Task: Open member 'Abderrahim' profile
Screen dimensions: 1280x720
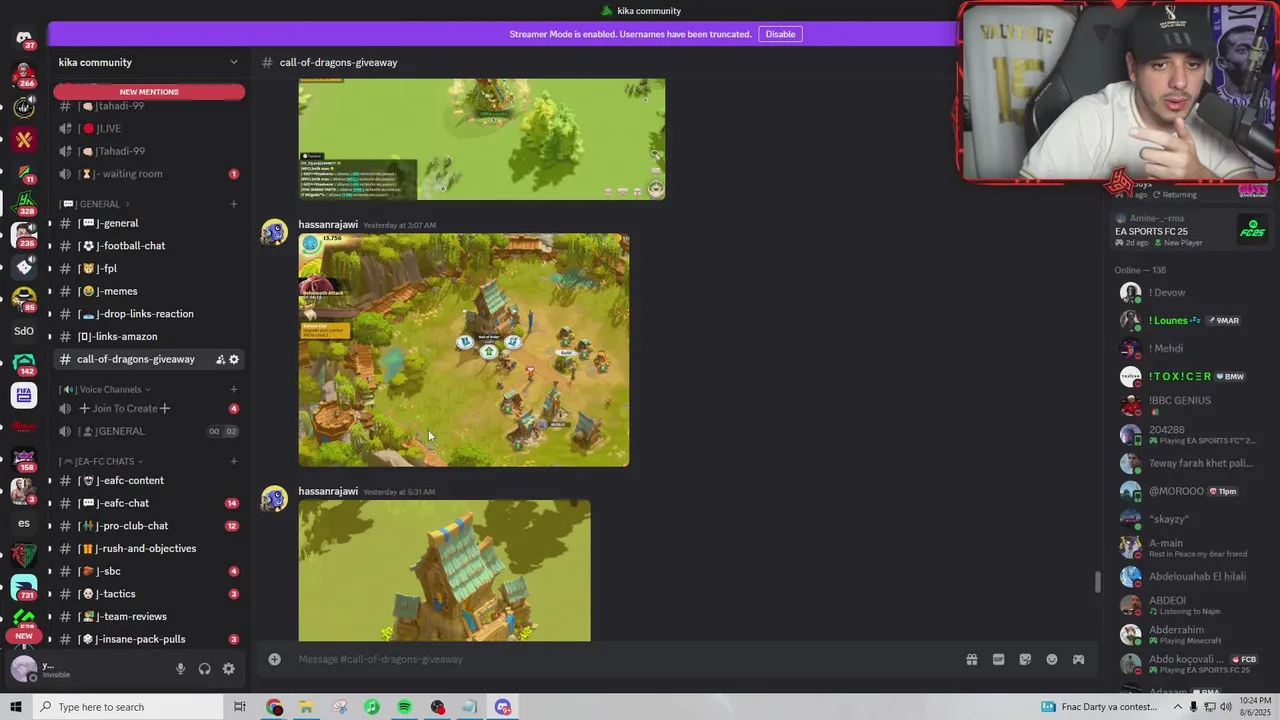Action: [1188, 635]
